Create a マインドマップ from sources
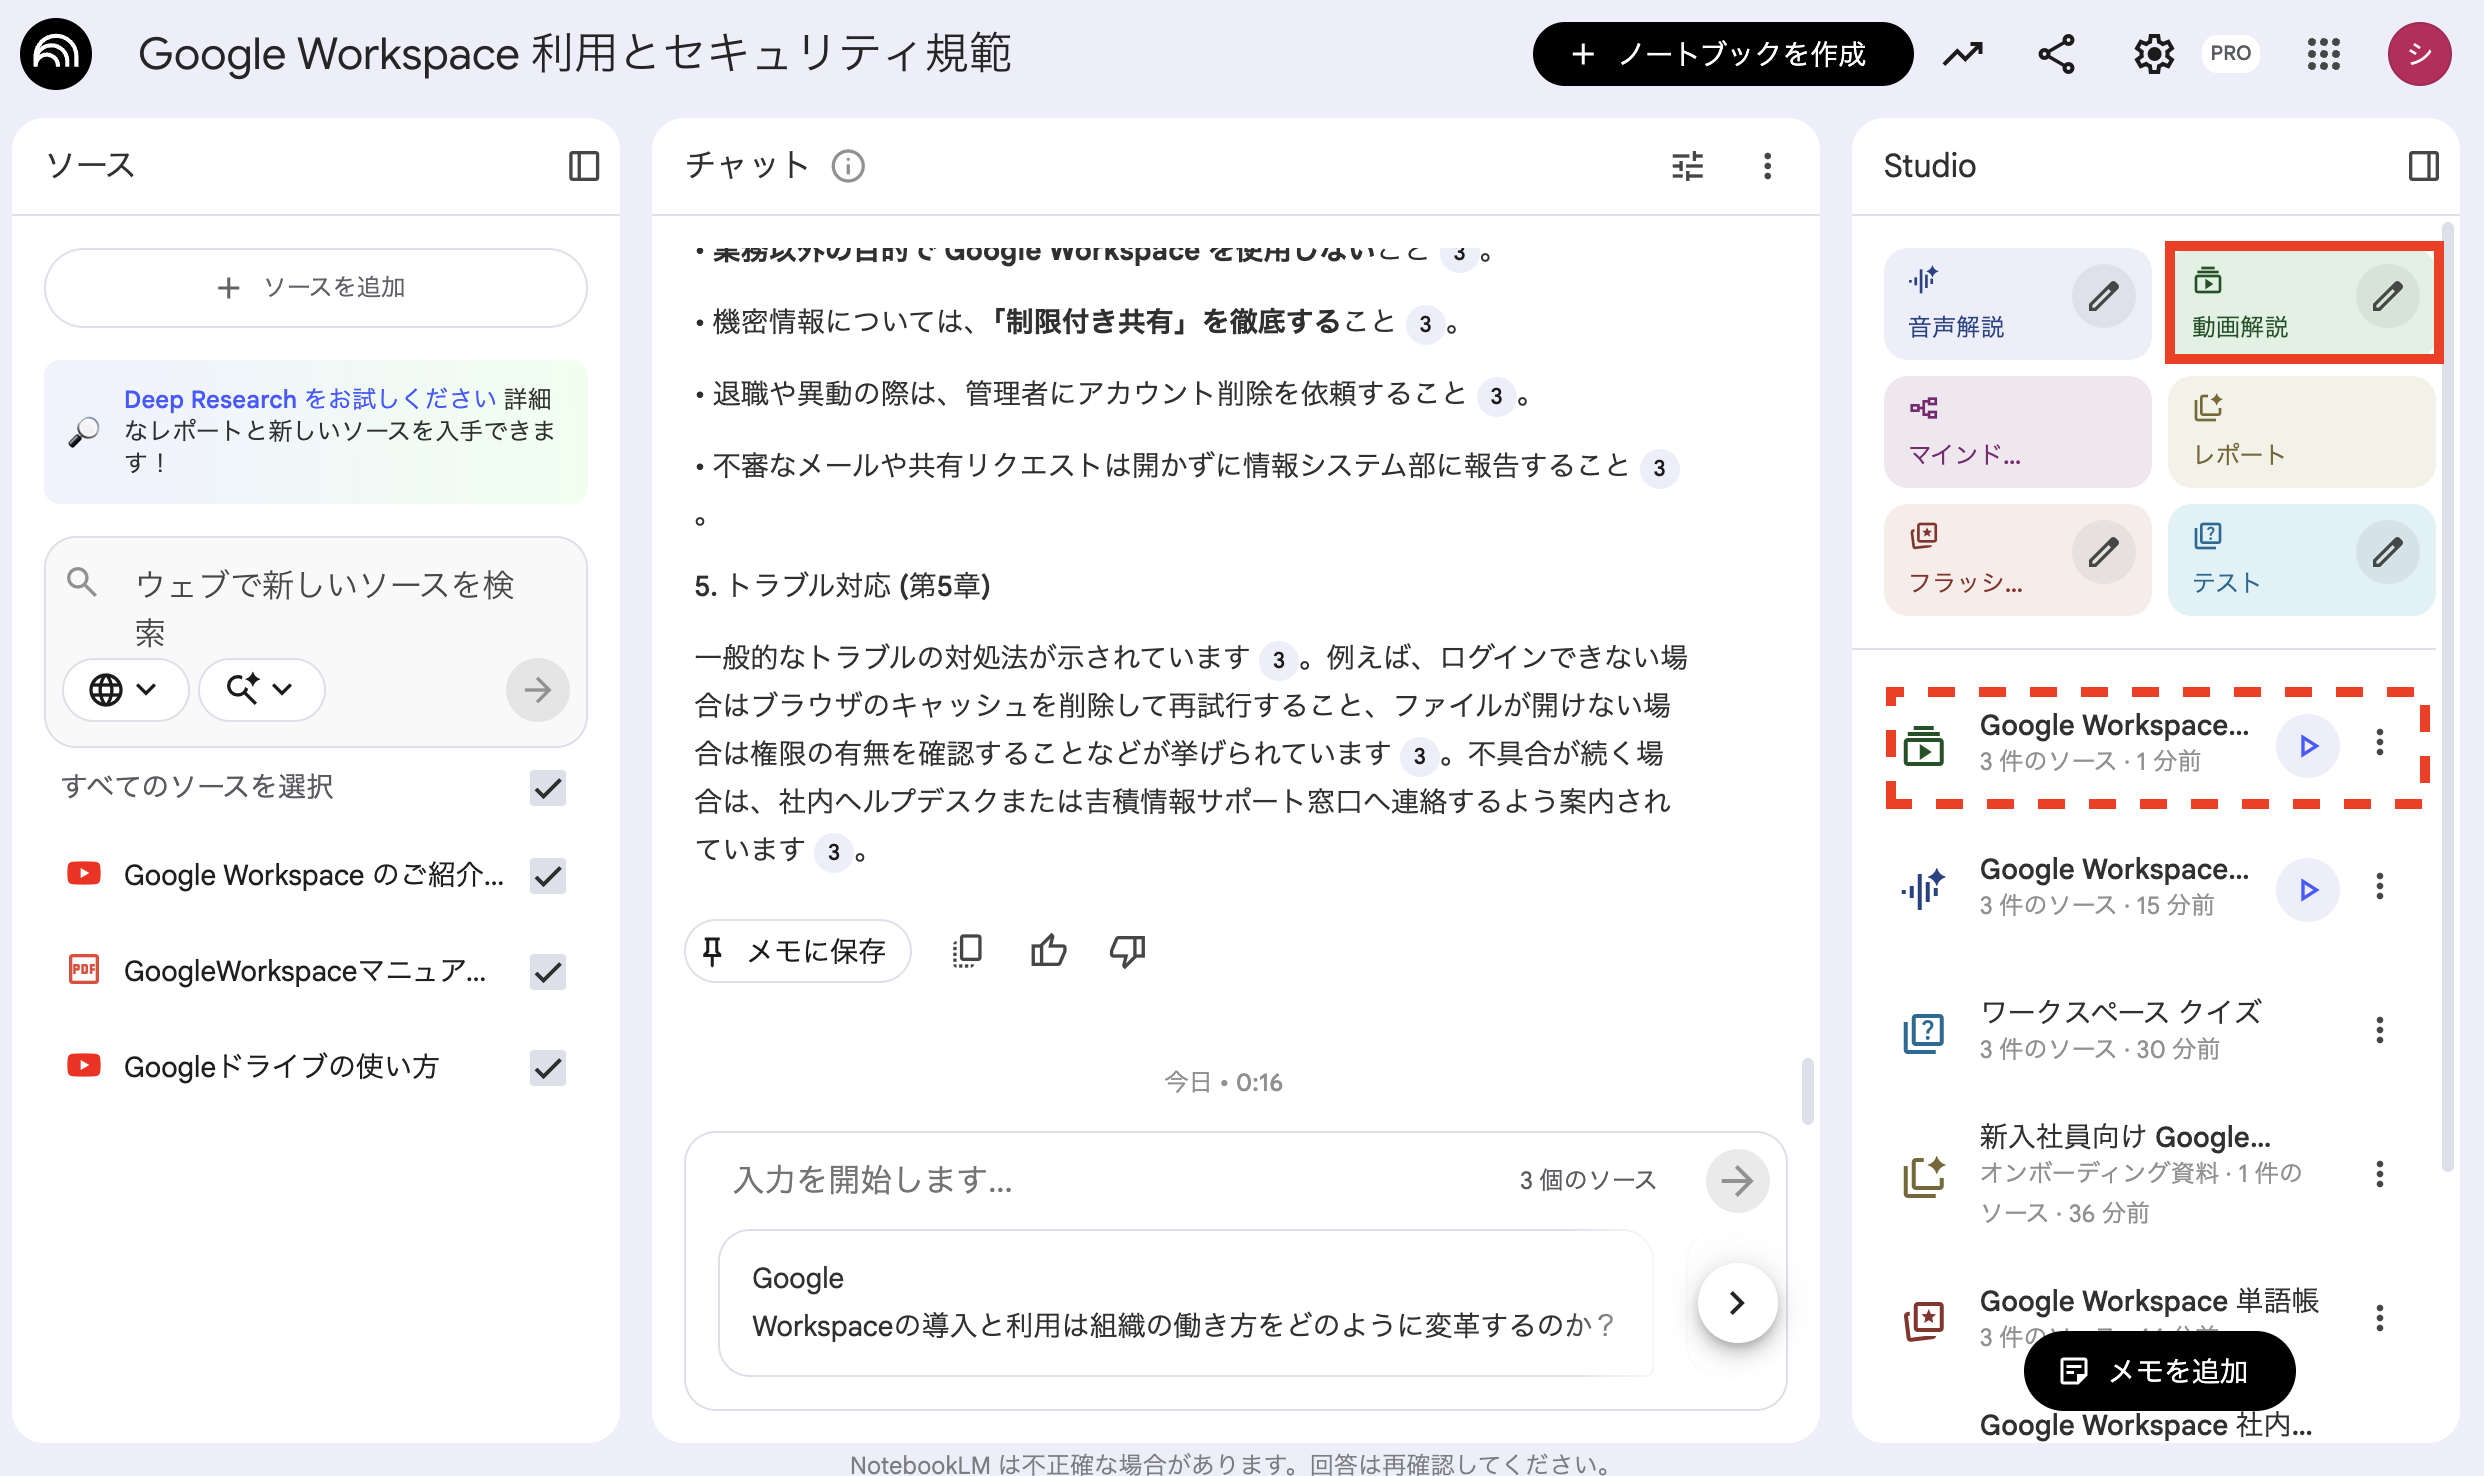The image size is (2484, 1476). [x=2015, y=430]
